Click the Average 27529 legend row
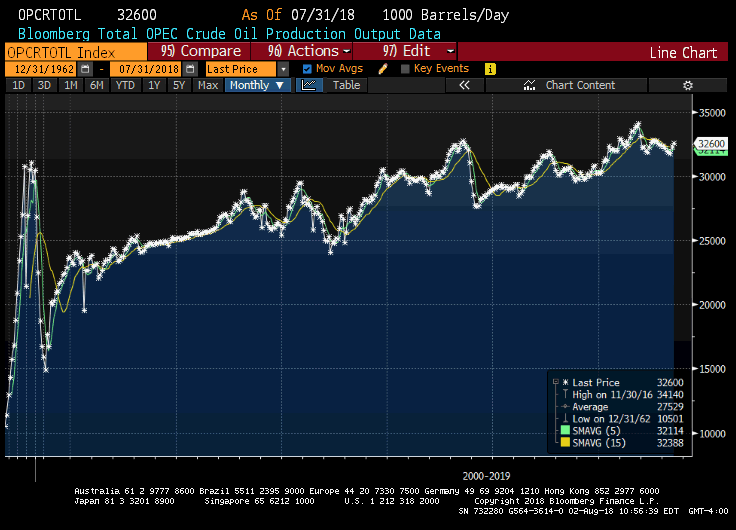The height and width of the screenshot is (530, 736). pos(621,407)
